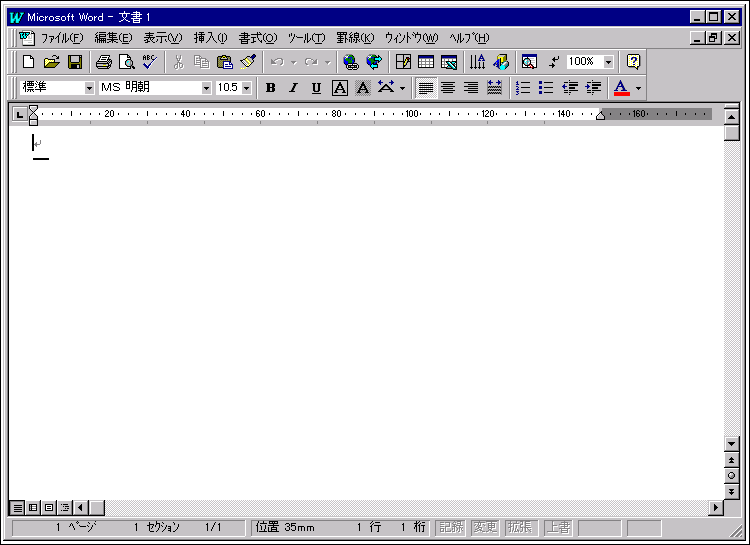The width and height of the screenshot is (750, 545).
Task: Undo the last action
Action: [277, 62]
